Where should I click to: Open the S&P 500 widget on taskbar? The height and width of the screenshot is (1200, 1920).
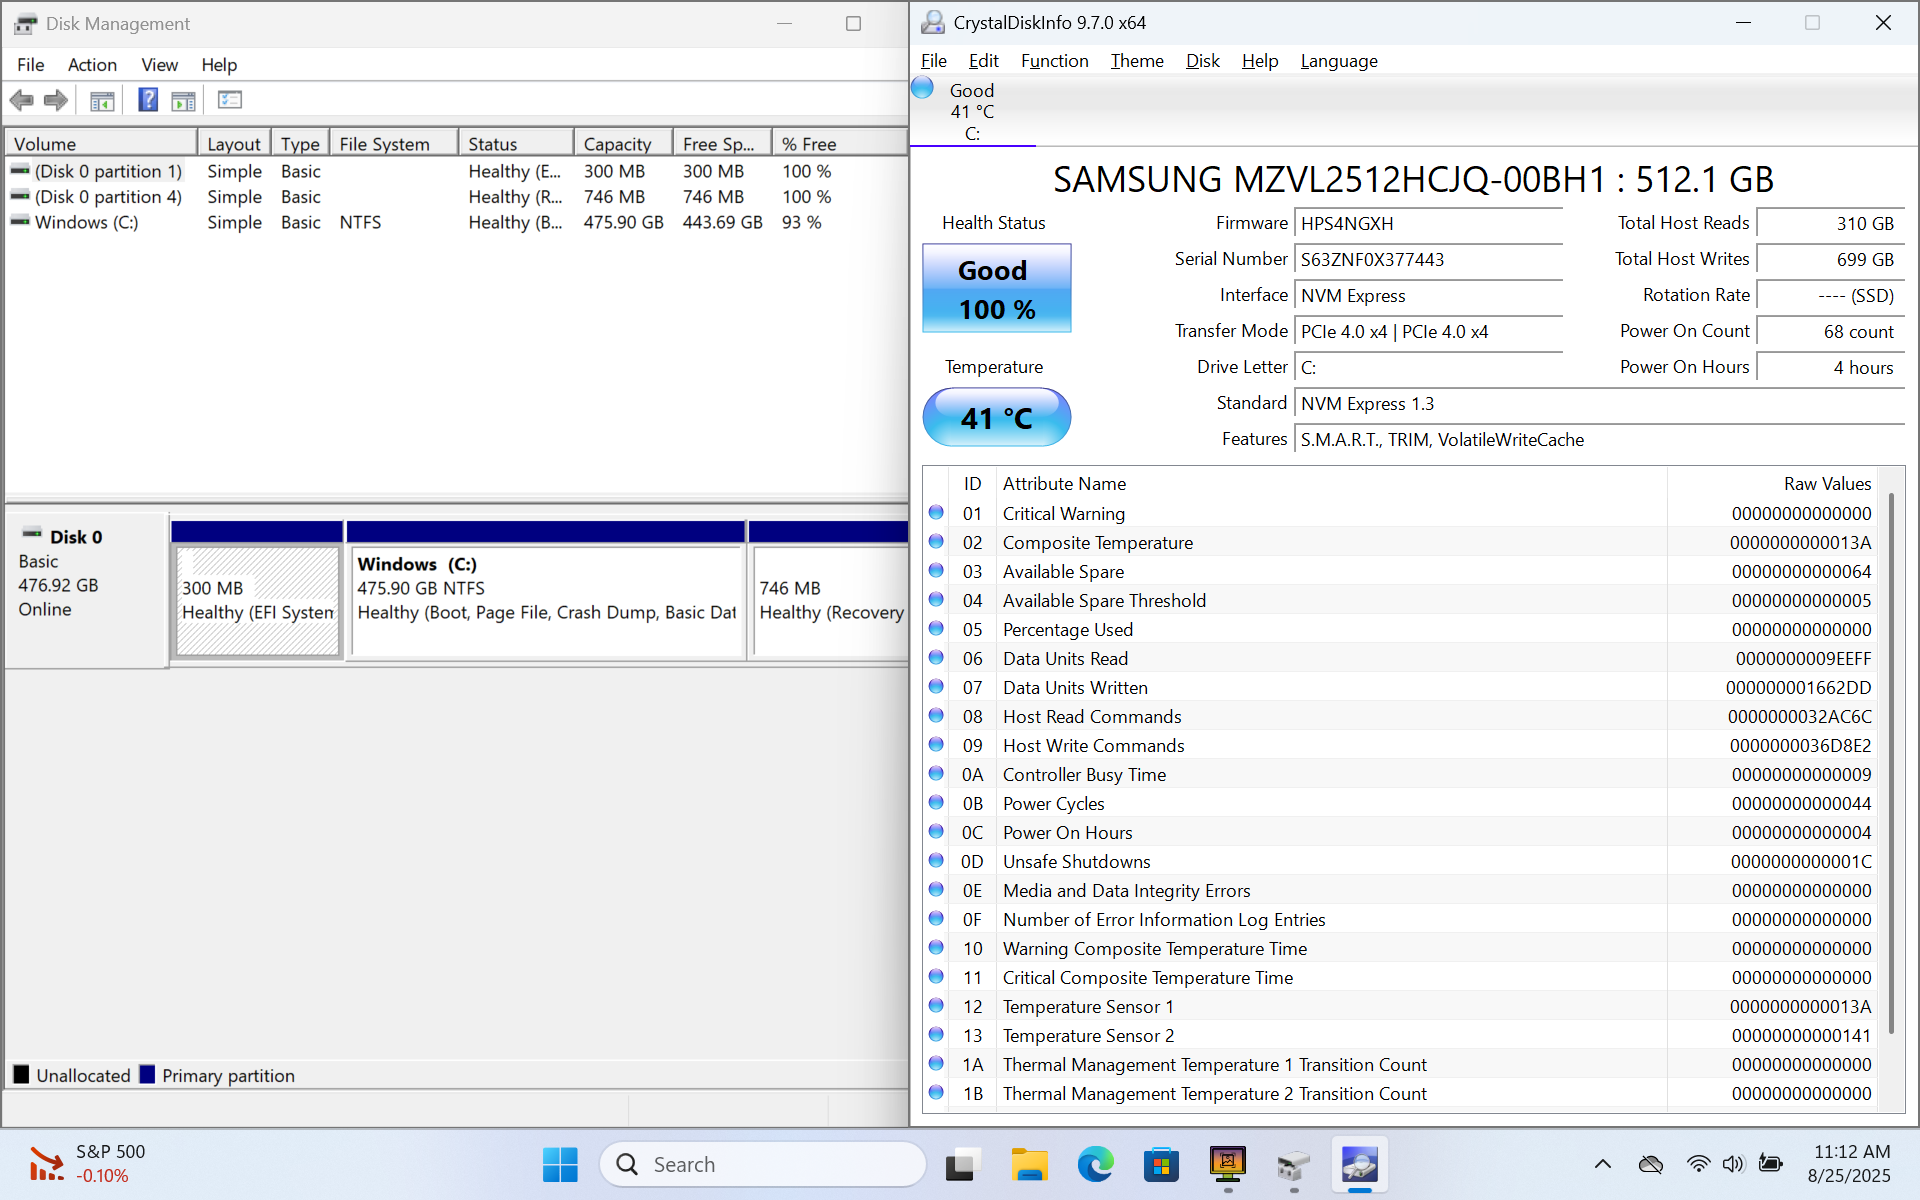click(x=88, y=1164)
